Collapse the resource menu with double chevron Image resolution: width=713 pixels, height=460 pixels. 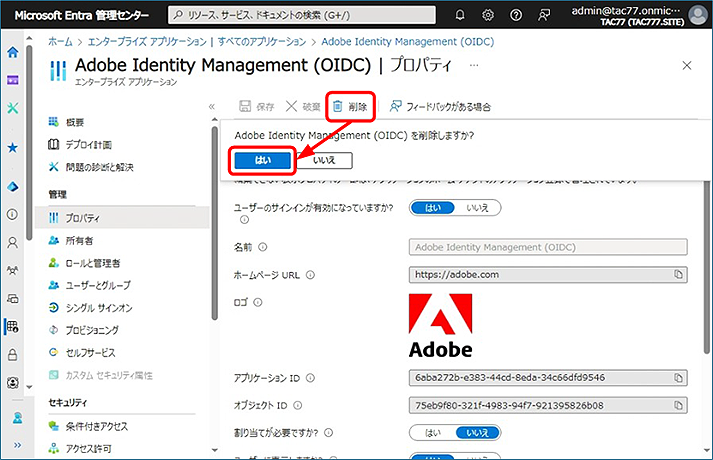211,107
